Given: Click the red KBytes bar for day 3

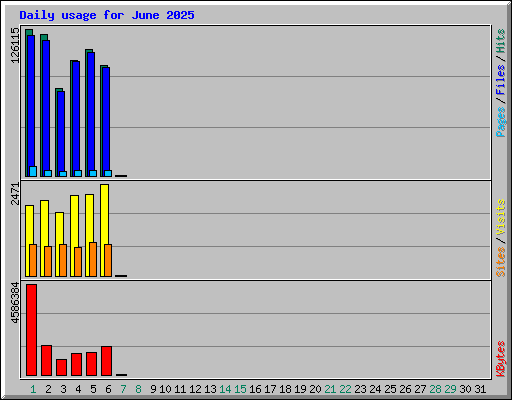Looking at the screenshot, I should click(x=62, y=368).
